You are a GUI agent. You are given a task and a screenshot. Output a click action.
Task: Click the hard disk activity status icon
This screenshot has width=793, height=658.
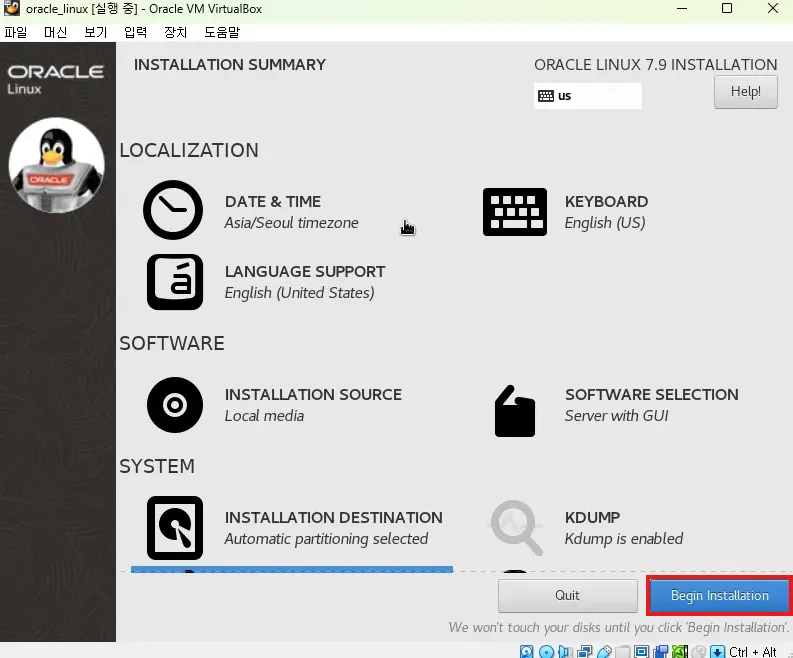[x=526, y=651]
